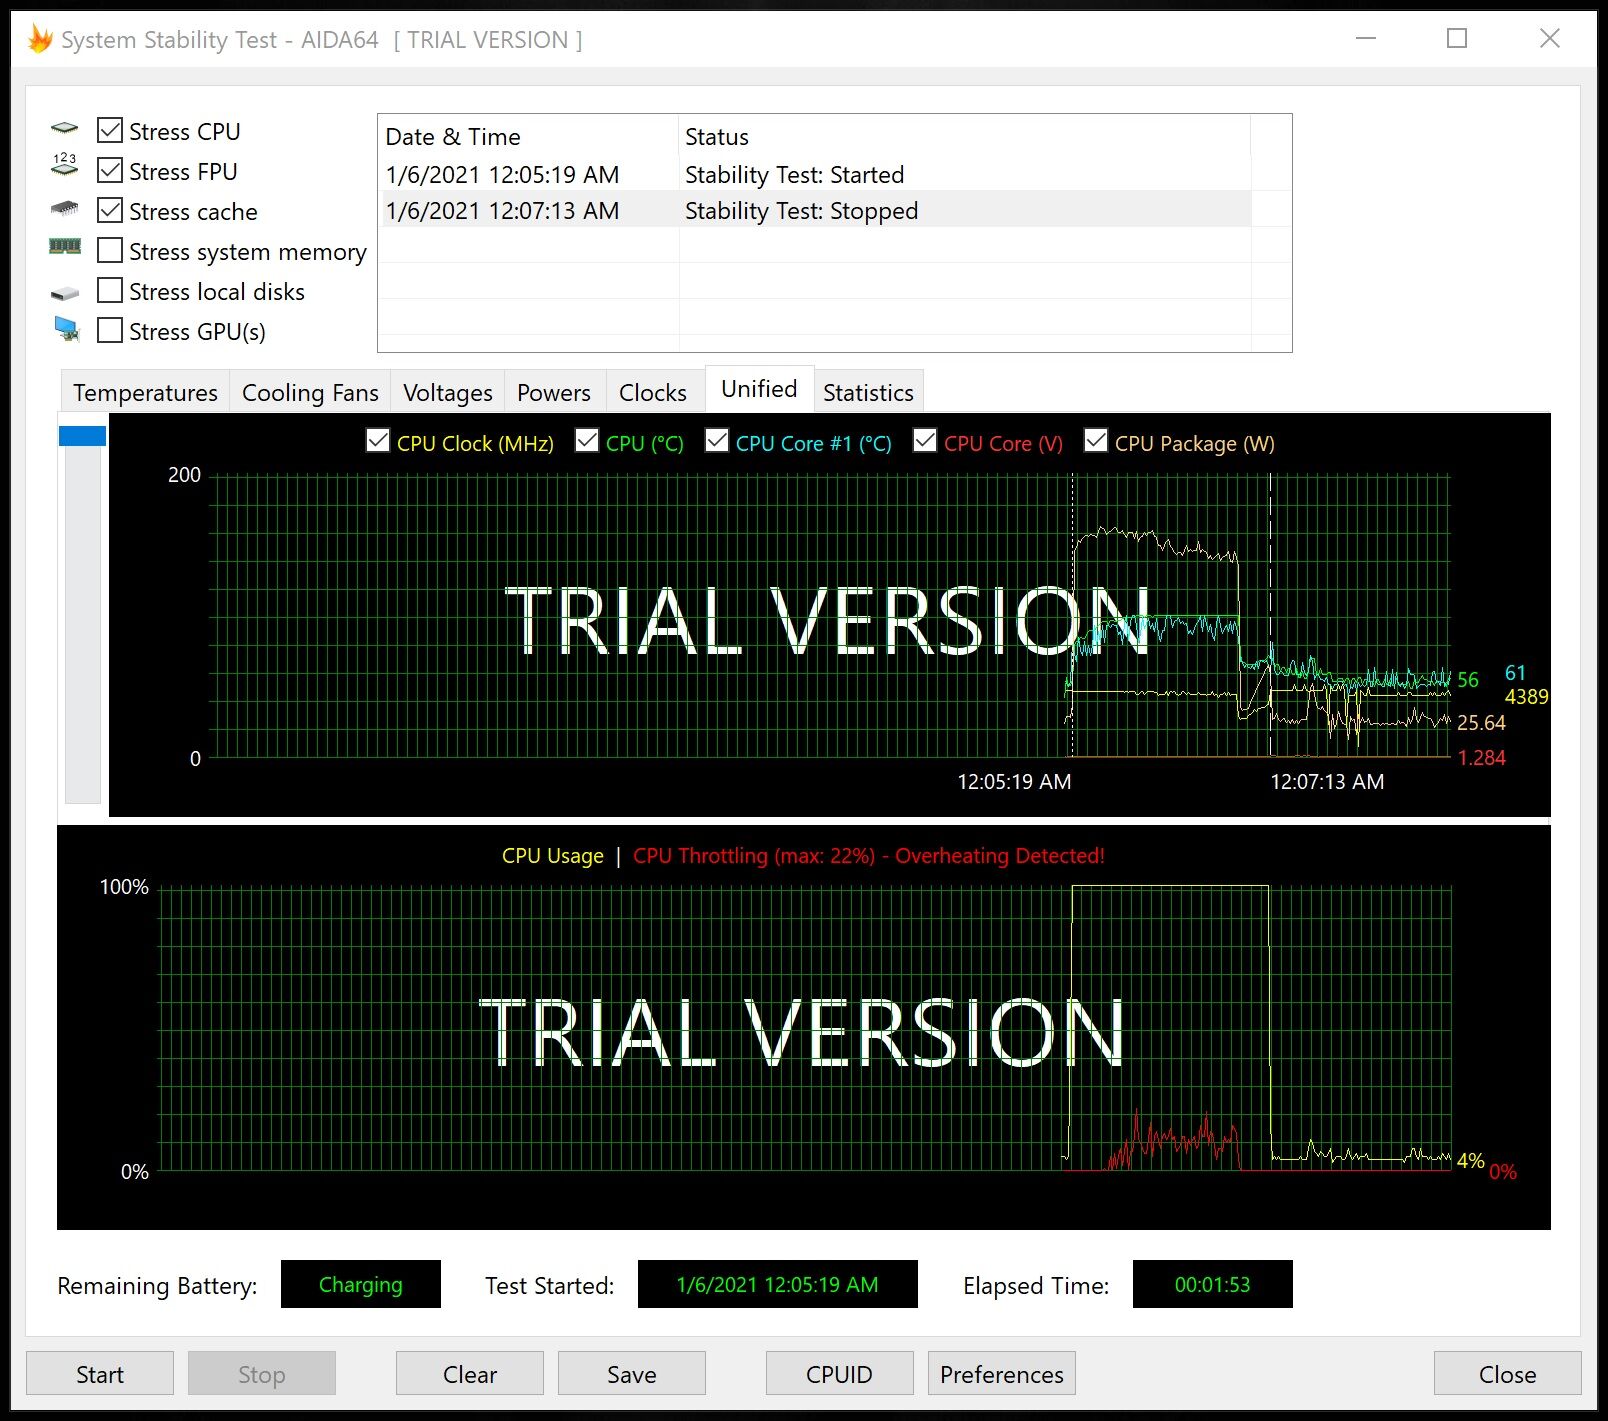This screenshot has width=1608, height=1421.
Task: Switch to the Voltages tab
Action: point(447,392)
